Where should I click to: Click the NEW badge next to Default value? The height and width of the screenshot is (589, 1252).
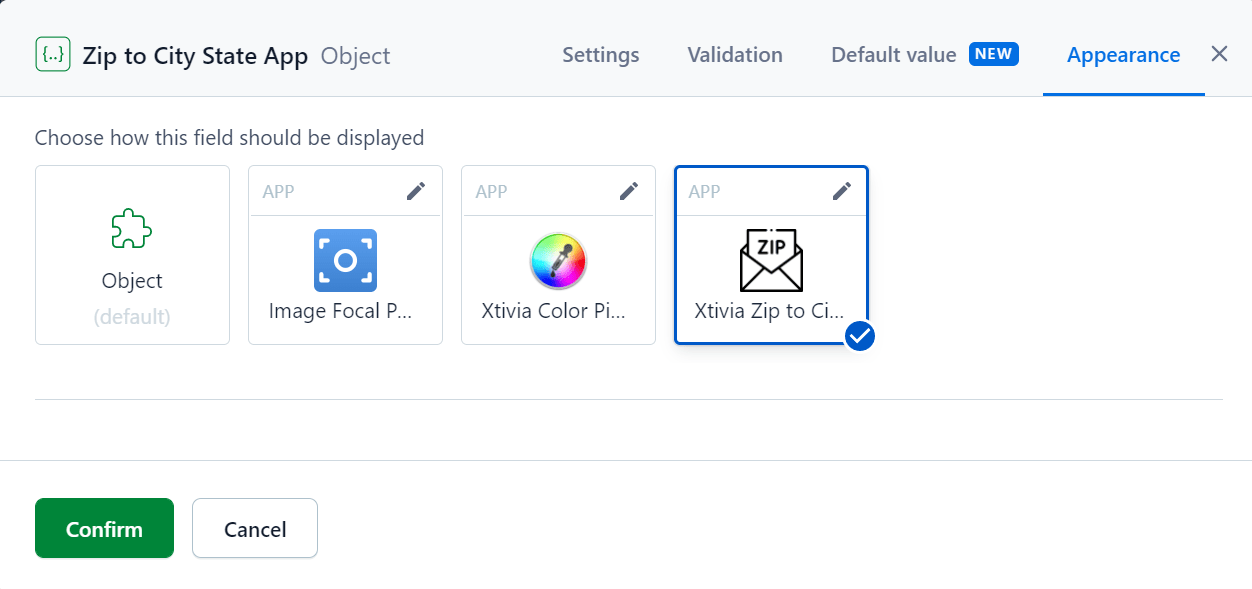pyautogui.click(x=994, y=54)
